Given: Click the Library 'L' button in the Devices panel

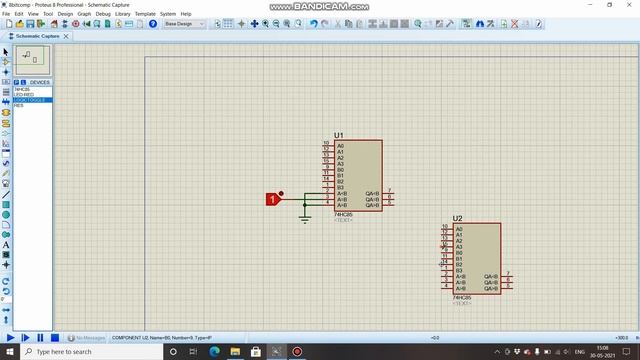Looking at the screenshot, I should point(23,82).
